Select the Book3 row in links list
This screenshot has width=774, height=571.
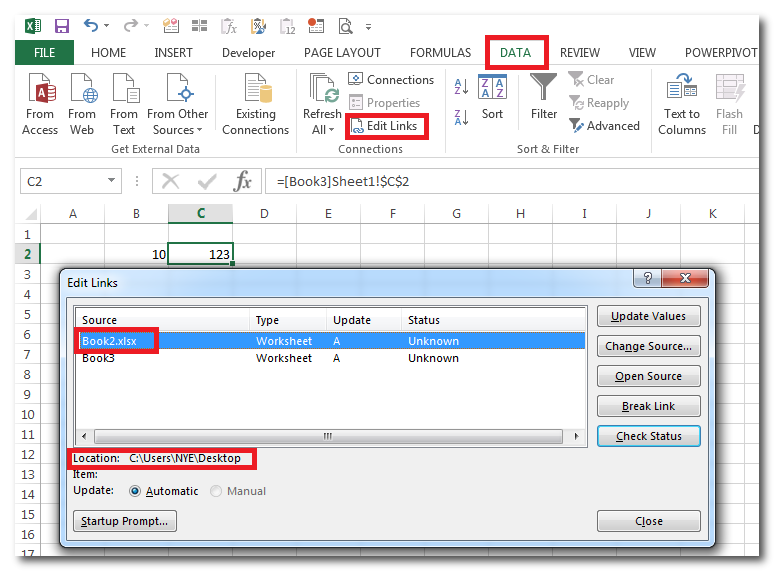click(99, 358)
